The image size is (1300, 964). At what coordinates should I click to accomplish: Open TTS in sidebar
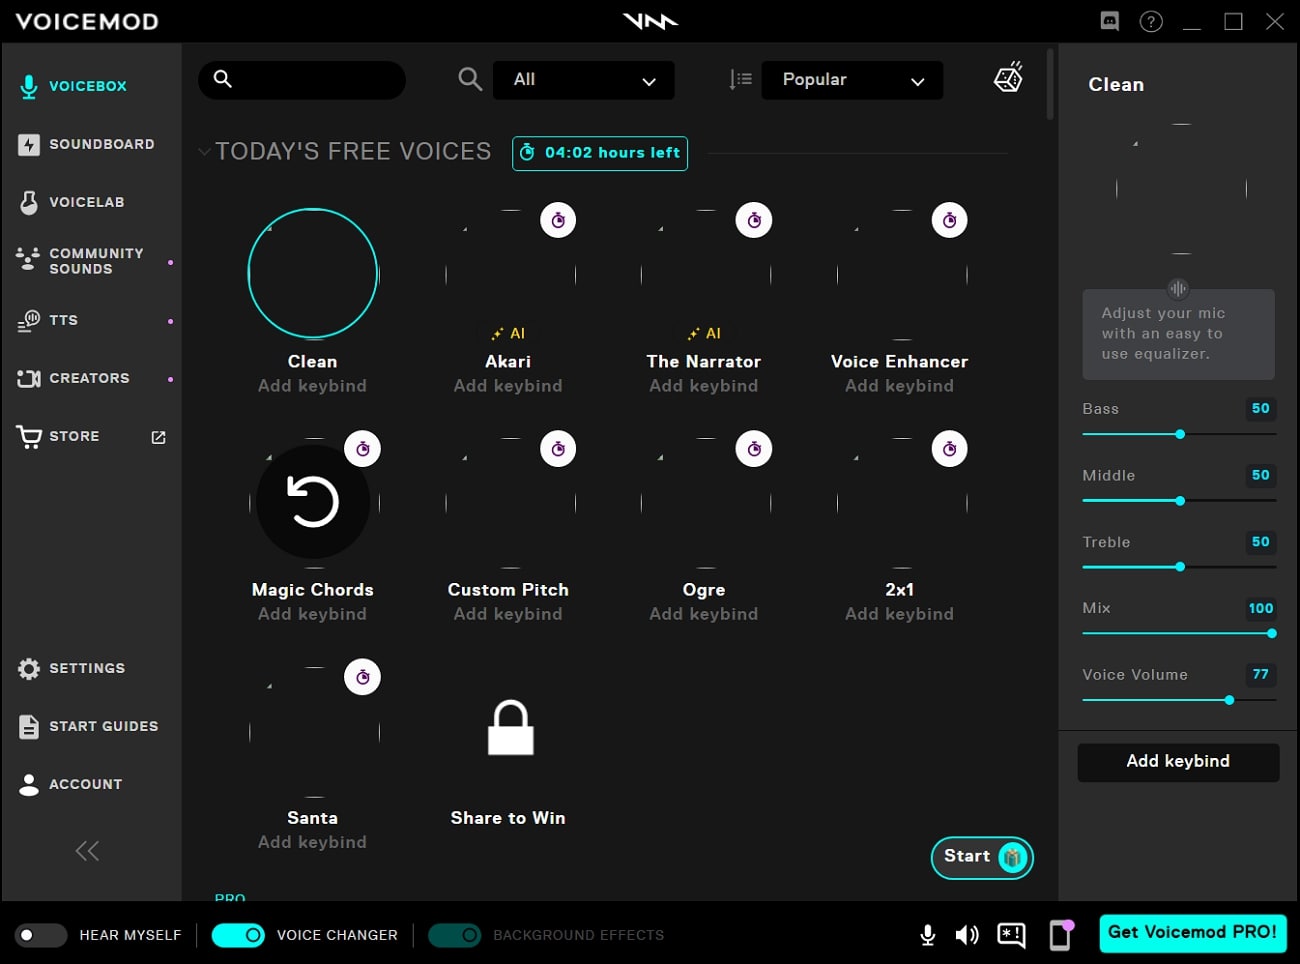click(48, 320)
